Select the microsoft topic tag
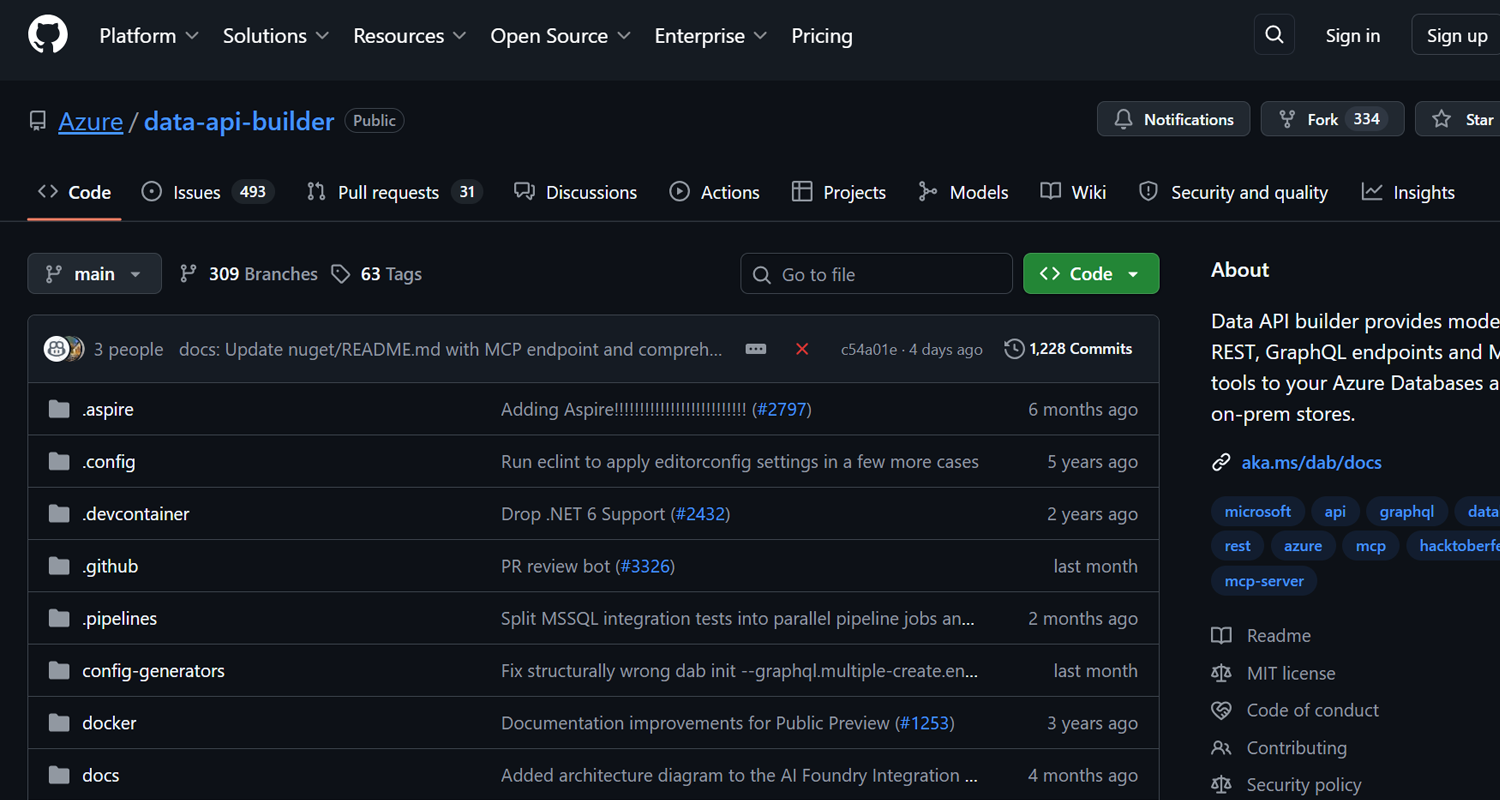The height and width of the screenshot is (800, 1500). 1258,511
